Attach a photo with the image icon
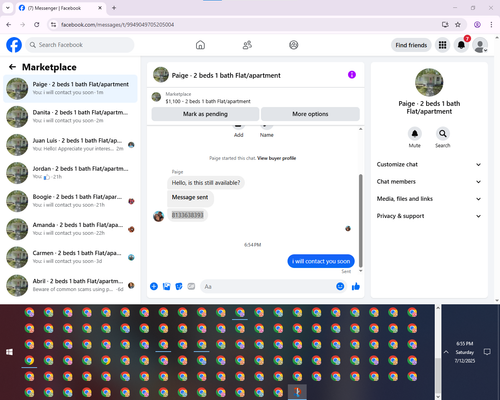The image size is (500, 400). 166,286
